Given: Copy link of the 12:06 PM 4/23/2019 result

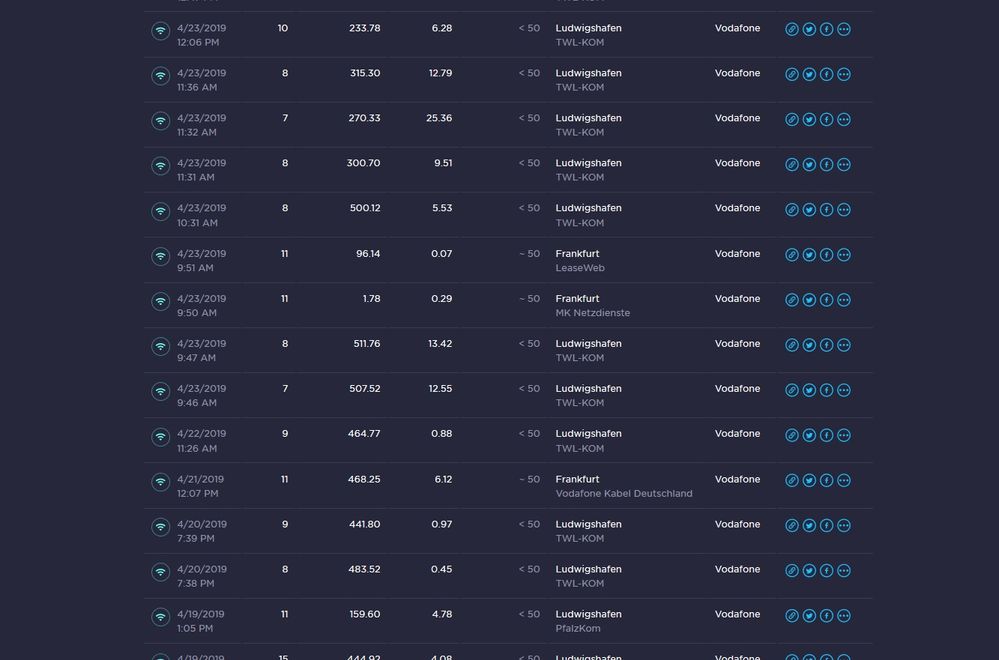Looking at the screenshot, I should click(x=792, y=30).
